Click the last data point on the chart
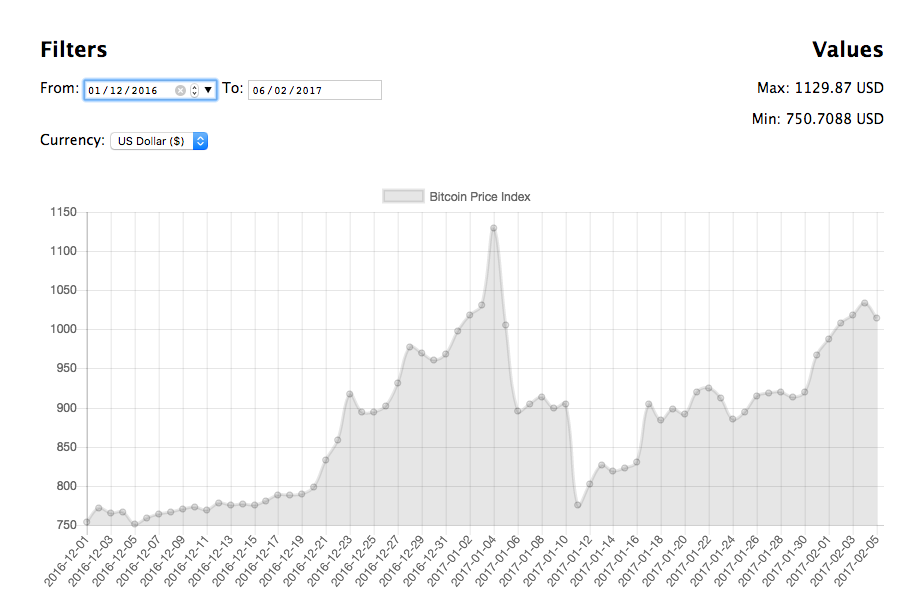The width and height of the screenshot is (907, 607). tap(877, 318)
